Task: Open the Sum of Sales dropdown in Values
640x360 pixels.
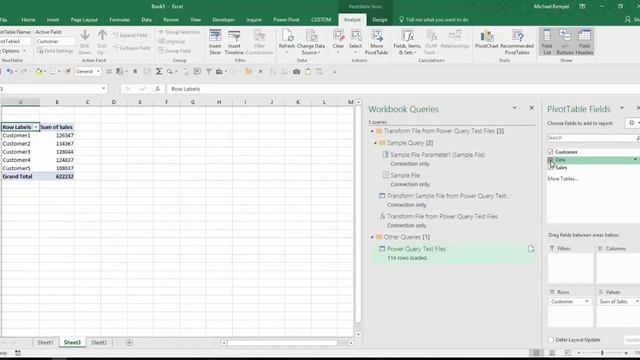Action: coord(636,302)
